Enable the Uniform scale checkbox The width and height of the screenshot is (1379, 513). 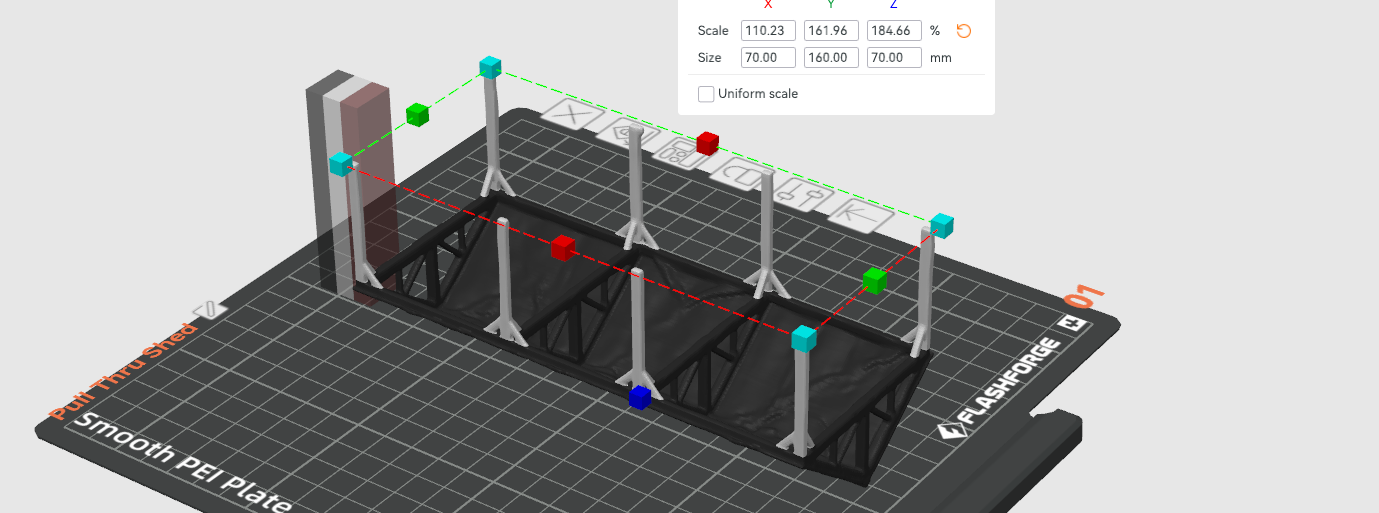tap(706, 94)
